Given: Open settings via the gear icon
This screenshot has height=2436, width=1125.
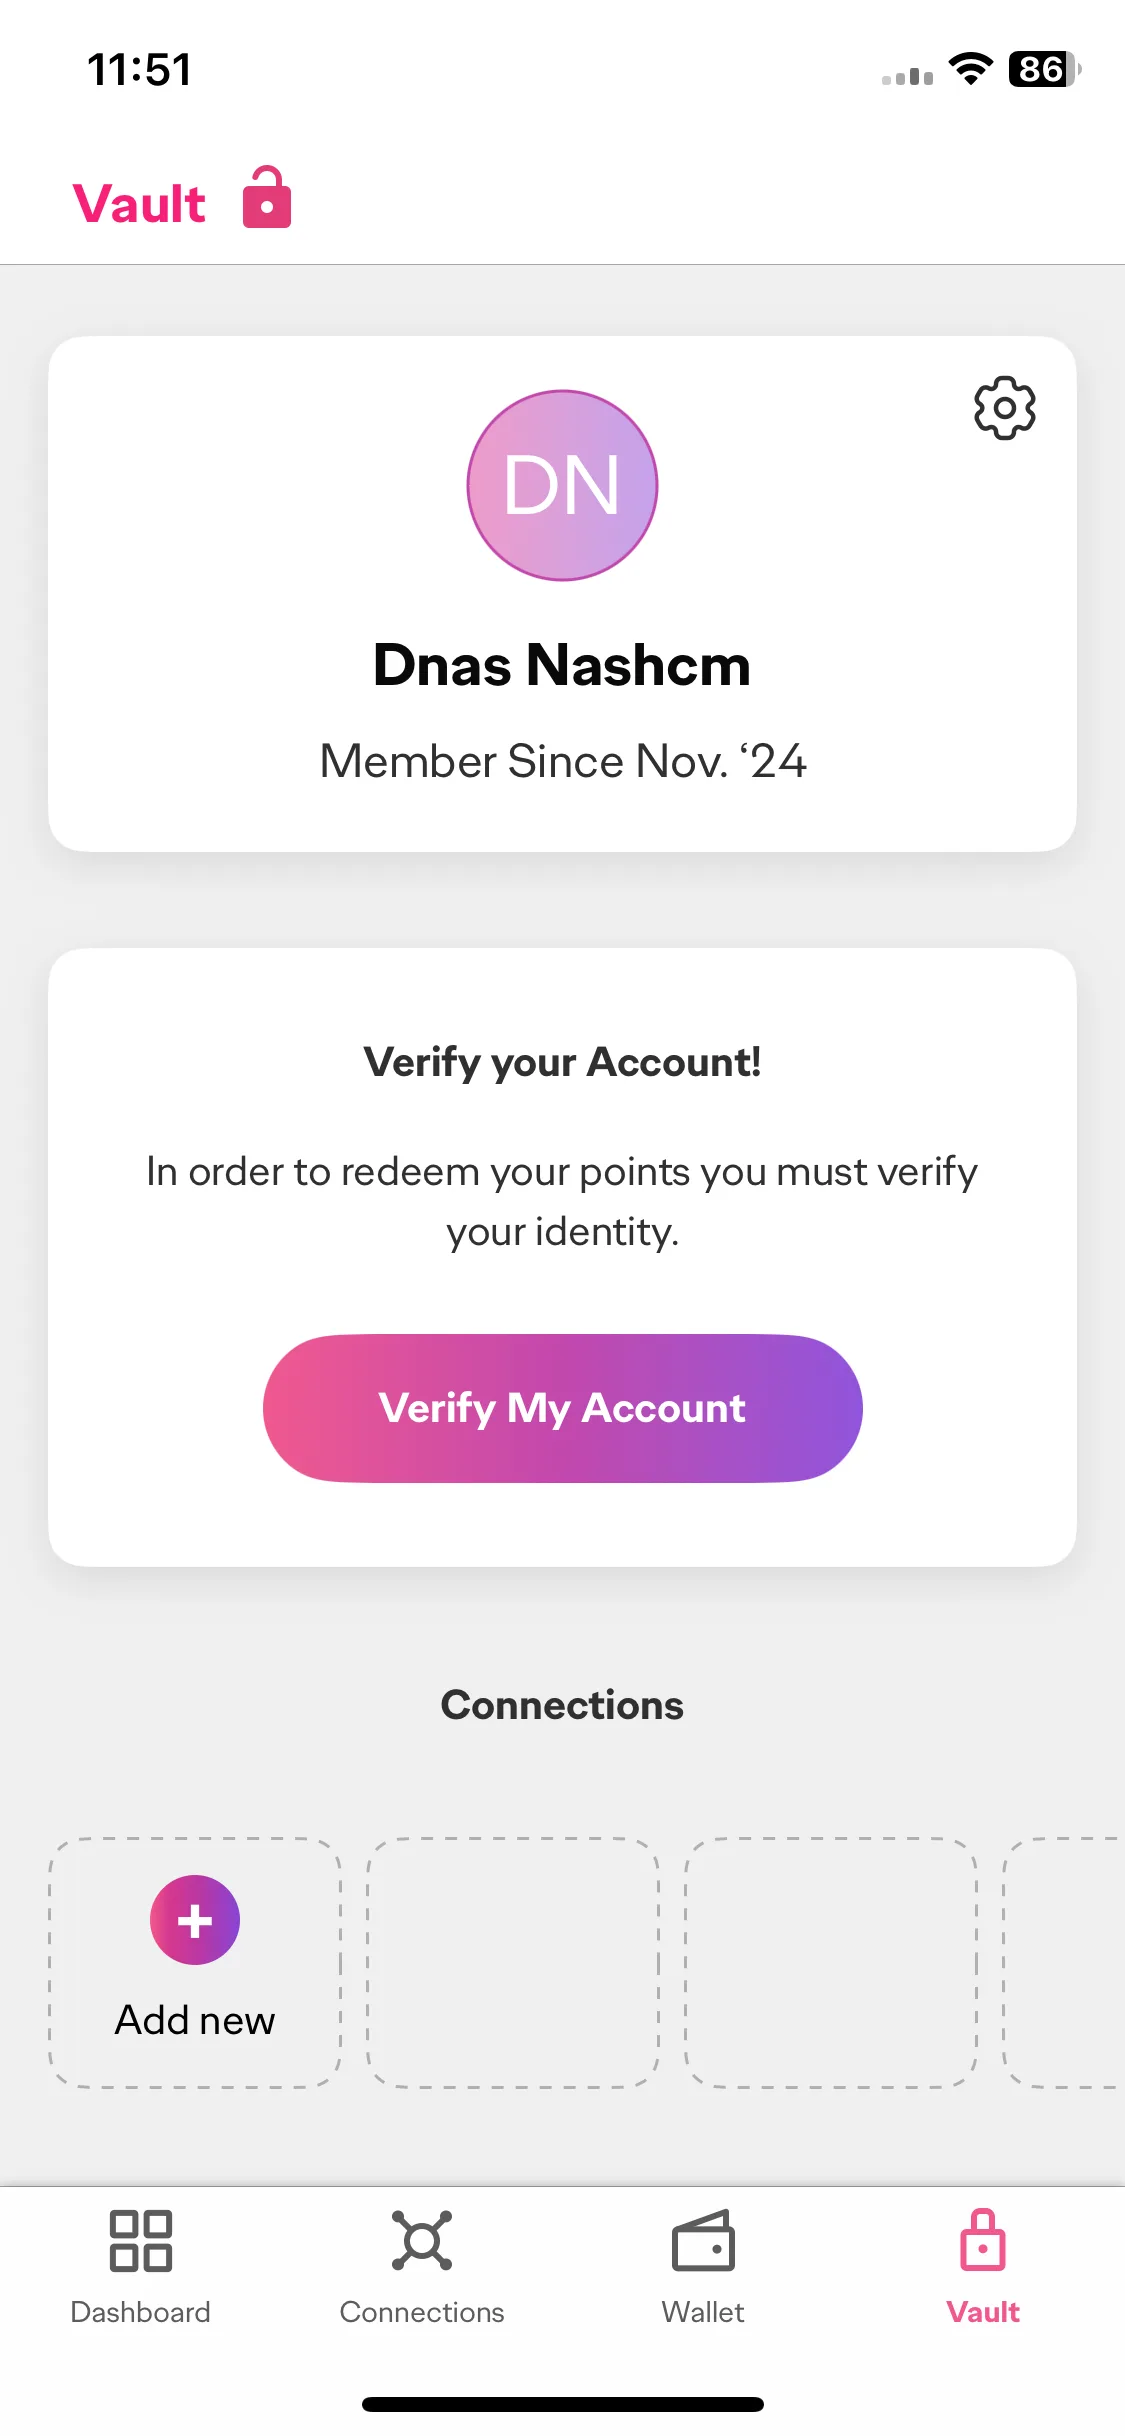Looking at the screenshot, I should click(x=1004, y=408).
